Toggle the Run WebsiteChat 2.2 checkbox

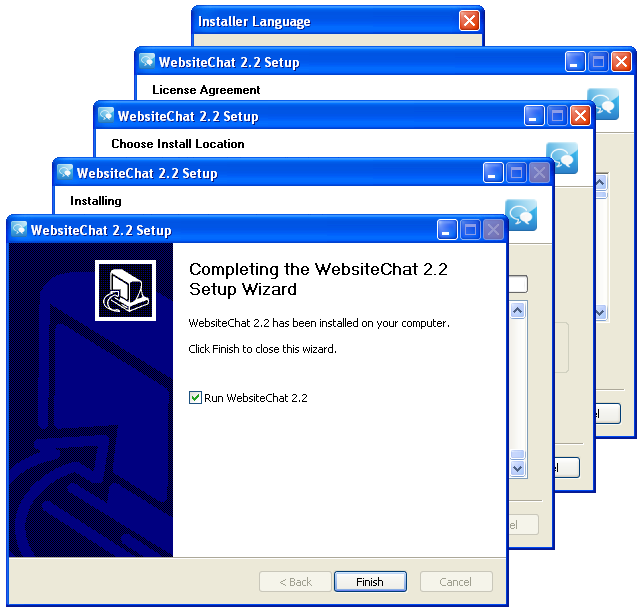195,397
